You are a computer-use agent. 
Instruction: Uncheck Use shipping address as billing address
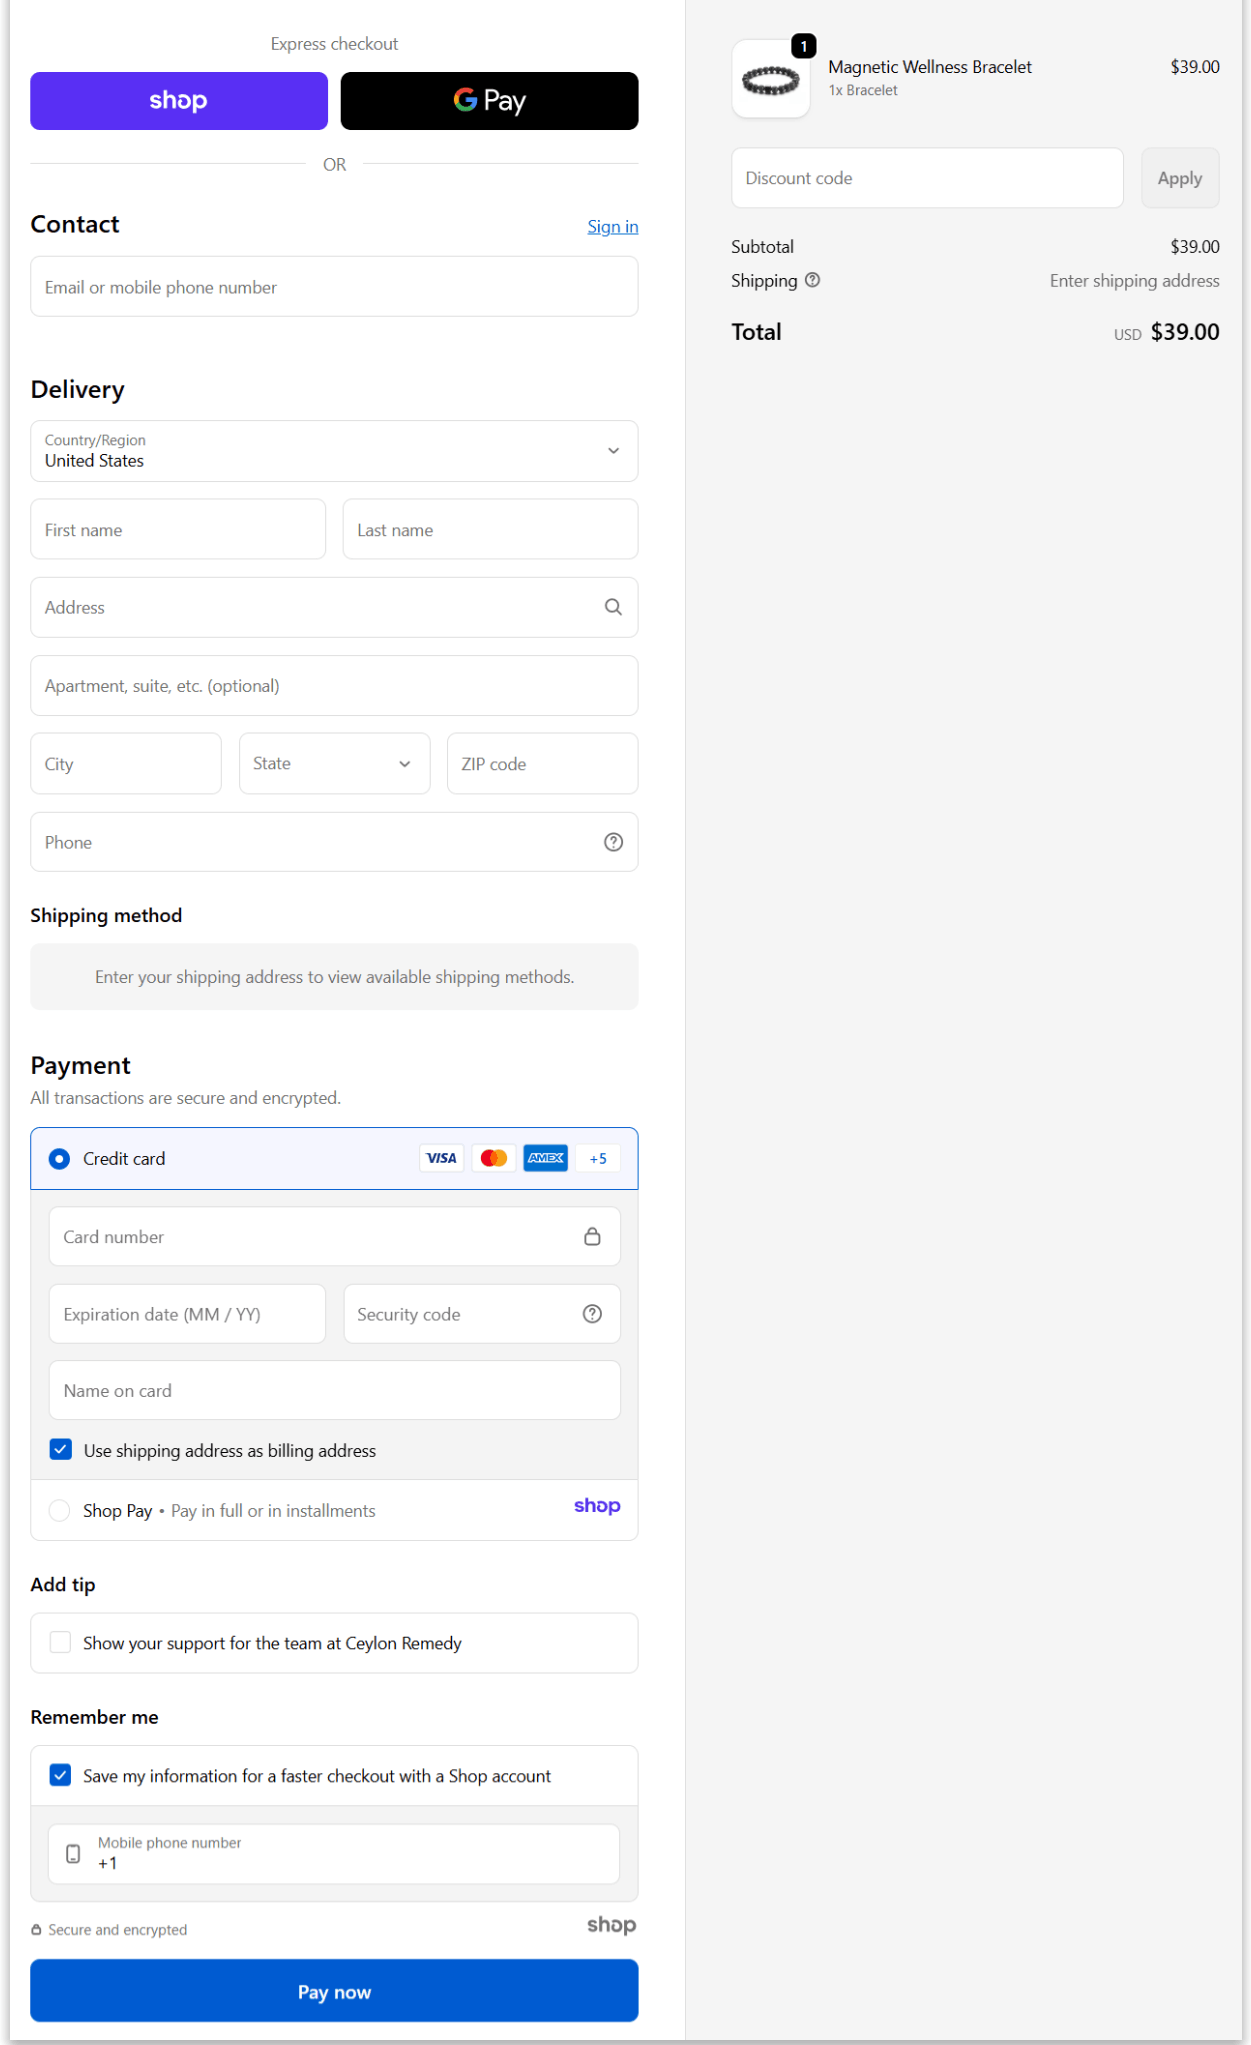(61, 1450)
